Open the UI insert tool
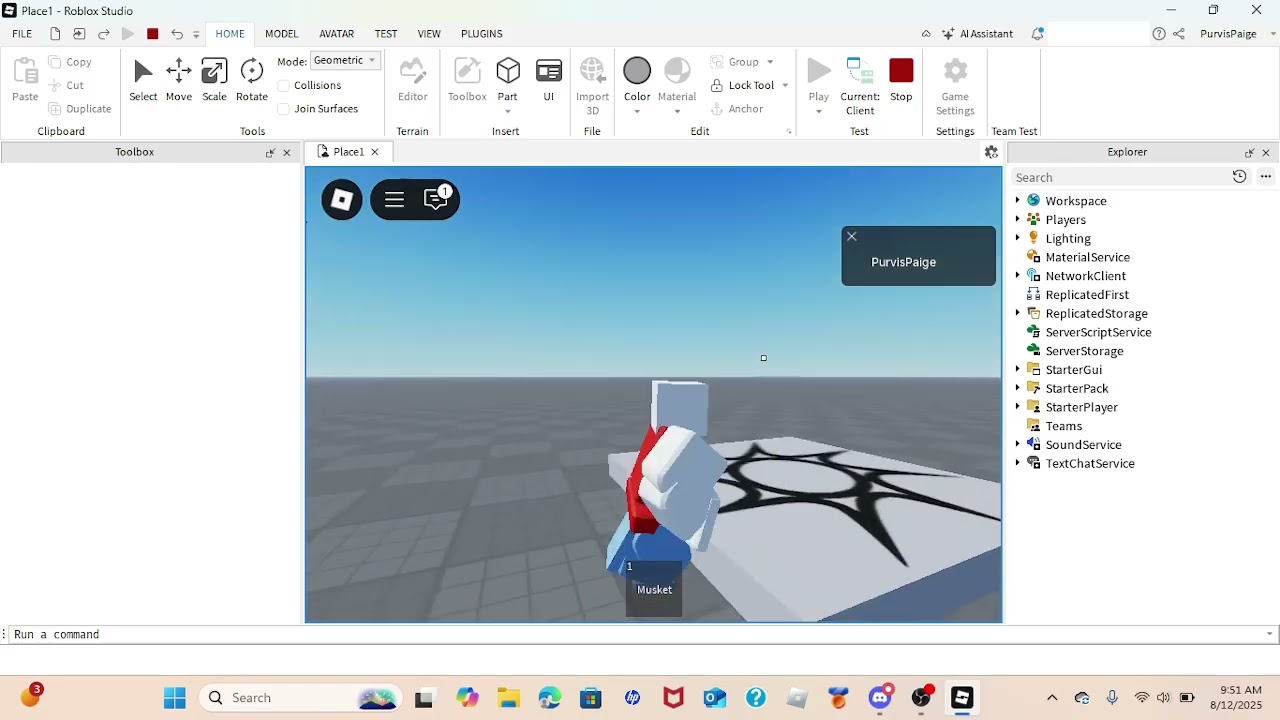Screen dimensions: 1280x720 tap(549, 80)
